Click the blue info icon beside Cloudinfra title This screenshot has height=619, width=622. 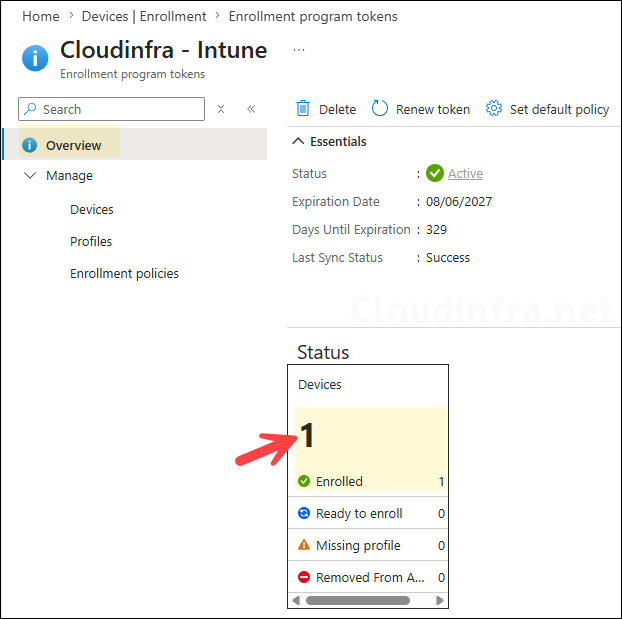coord(35,58)
